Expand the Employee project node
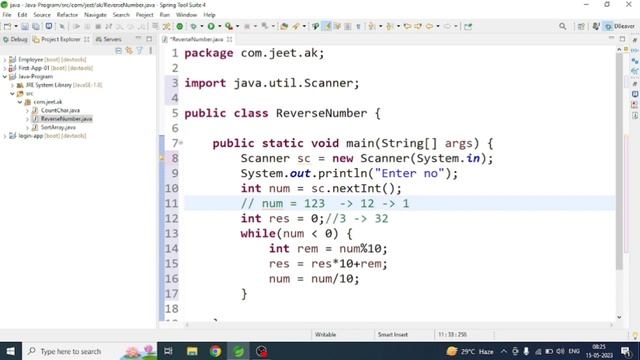Viewport: 640px width, 360px height. tap(5, 60)
